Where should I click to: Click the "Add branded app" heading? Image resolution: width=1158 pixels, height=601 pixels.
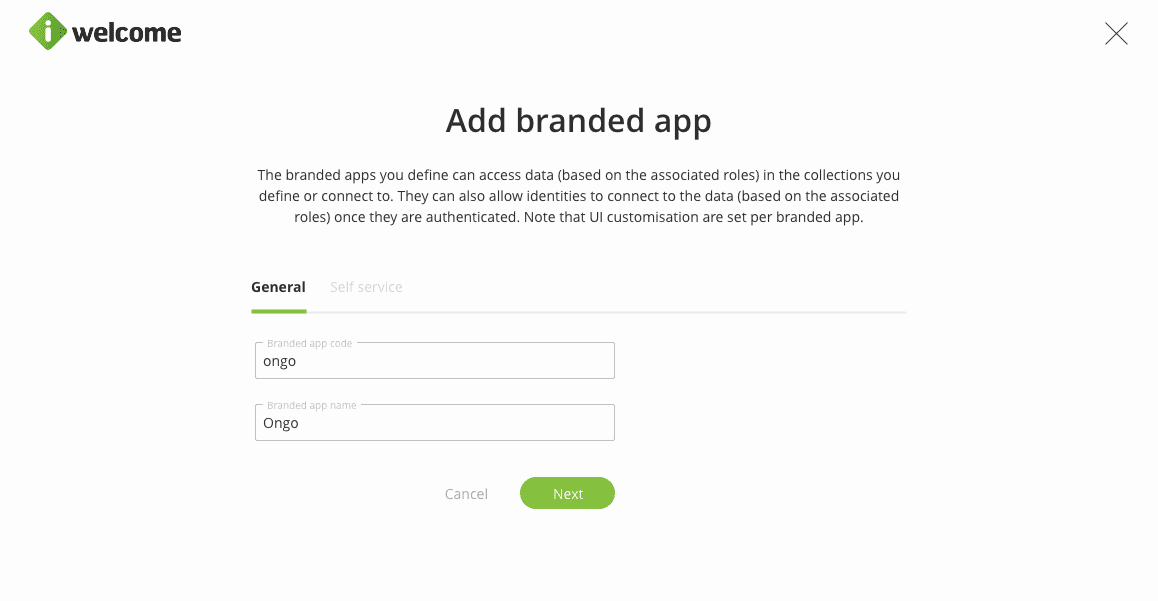578,121
